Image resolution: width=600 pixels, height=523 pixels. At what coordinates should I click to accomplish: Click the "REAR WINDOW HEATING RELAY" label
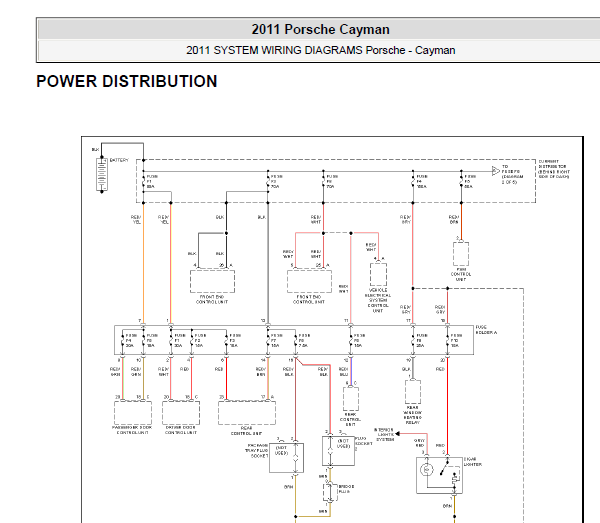tap(412, 415)
